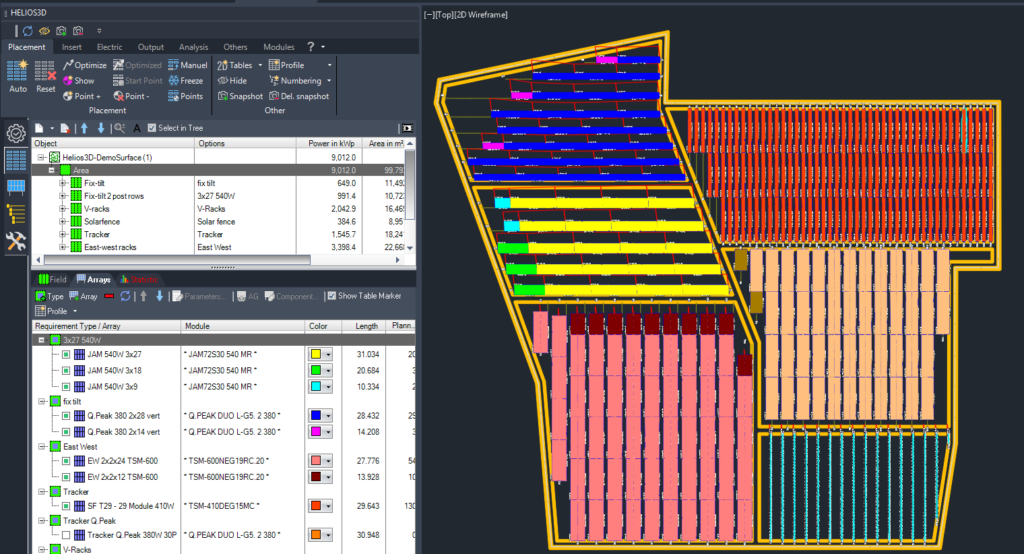1024x554 pixels.
Task: Click Del. snapshot
Action: coord(299,96)
